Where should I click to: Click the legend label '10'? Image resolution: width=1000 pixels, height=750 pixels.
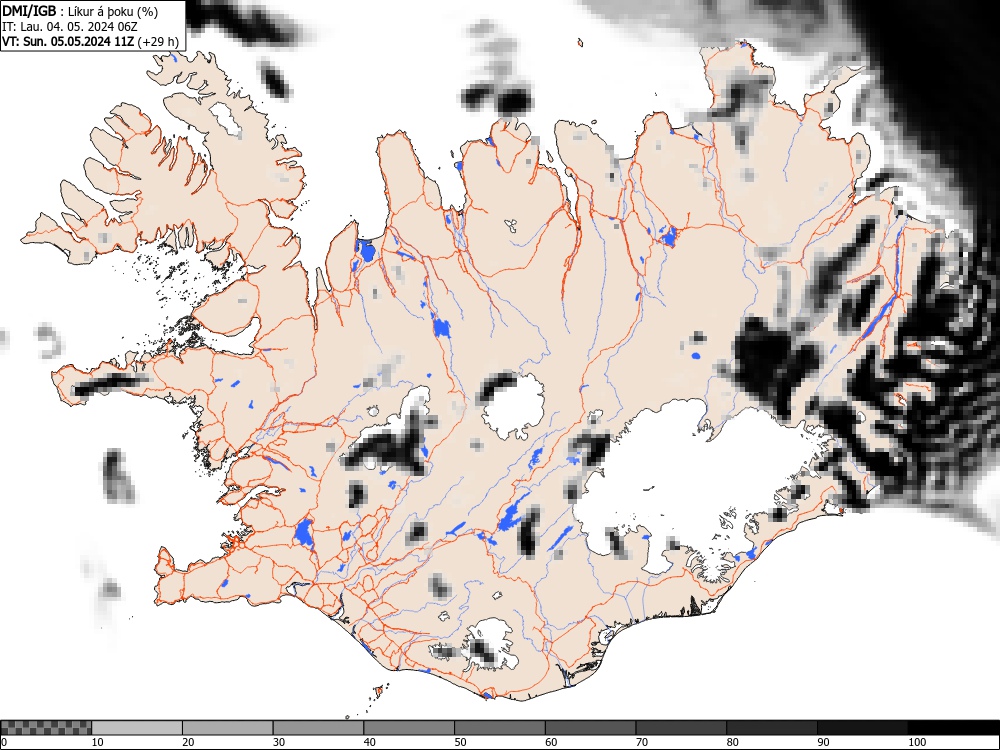point(98,742)
